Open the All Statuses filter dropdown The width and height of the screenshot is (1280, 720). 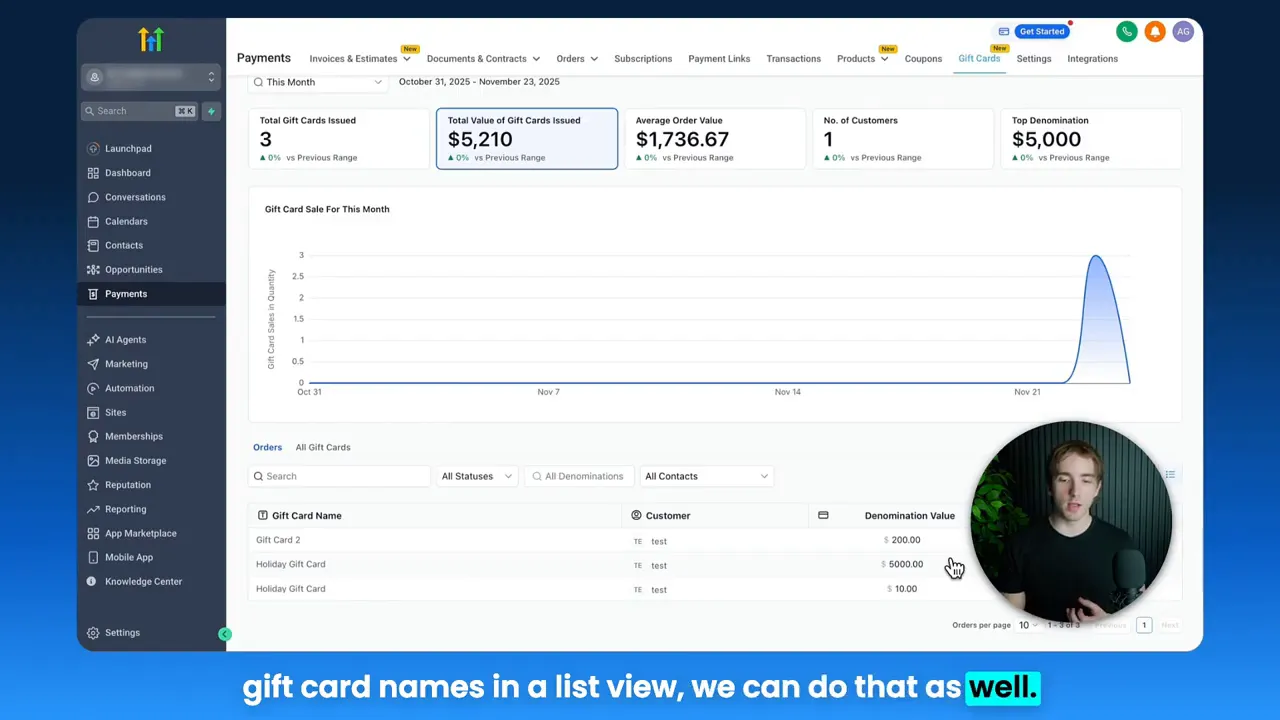pyautogui.click(x=476, y=476)
